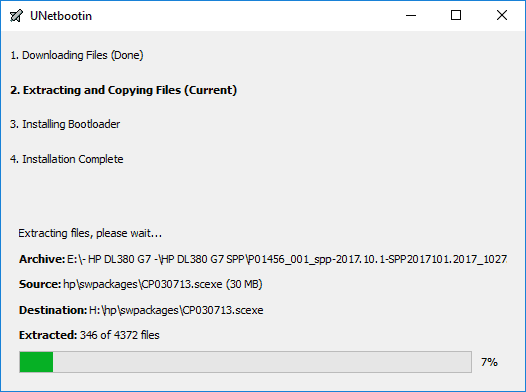Click the Archive path text
Viewport: 526px width, 392px height.
tap(287, 259)
